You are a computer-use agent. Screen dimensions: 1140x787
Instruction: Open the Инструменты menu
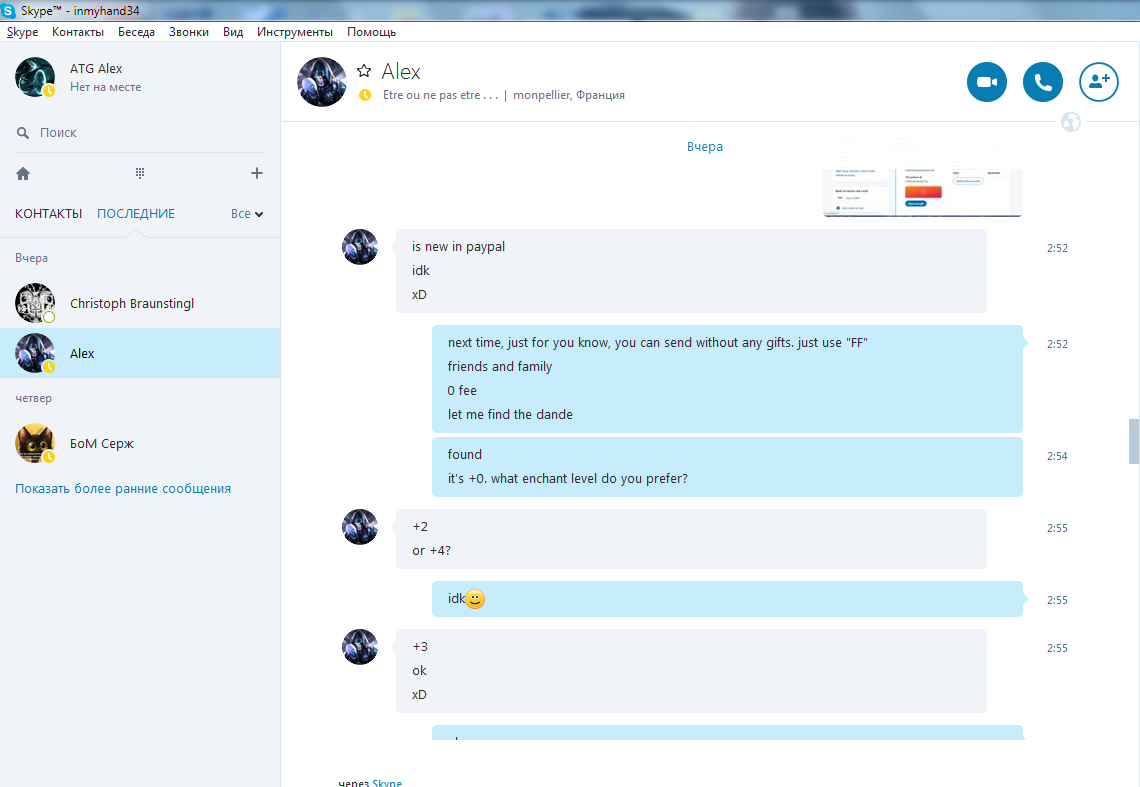(x=295, y=32)
